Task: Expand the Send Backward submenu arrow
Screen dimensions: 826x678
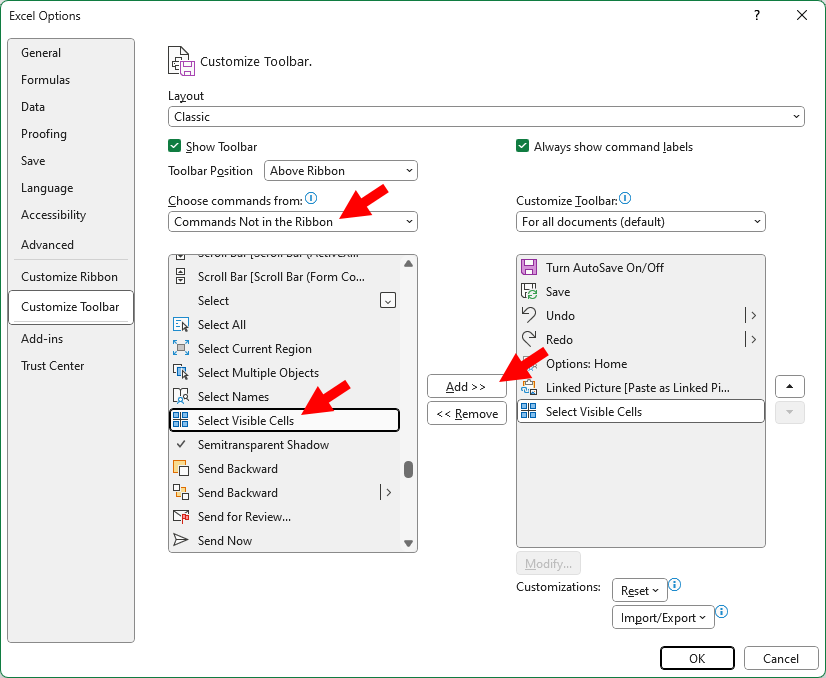Action: [388, 493]
